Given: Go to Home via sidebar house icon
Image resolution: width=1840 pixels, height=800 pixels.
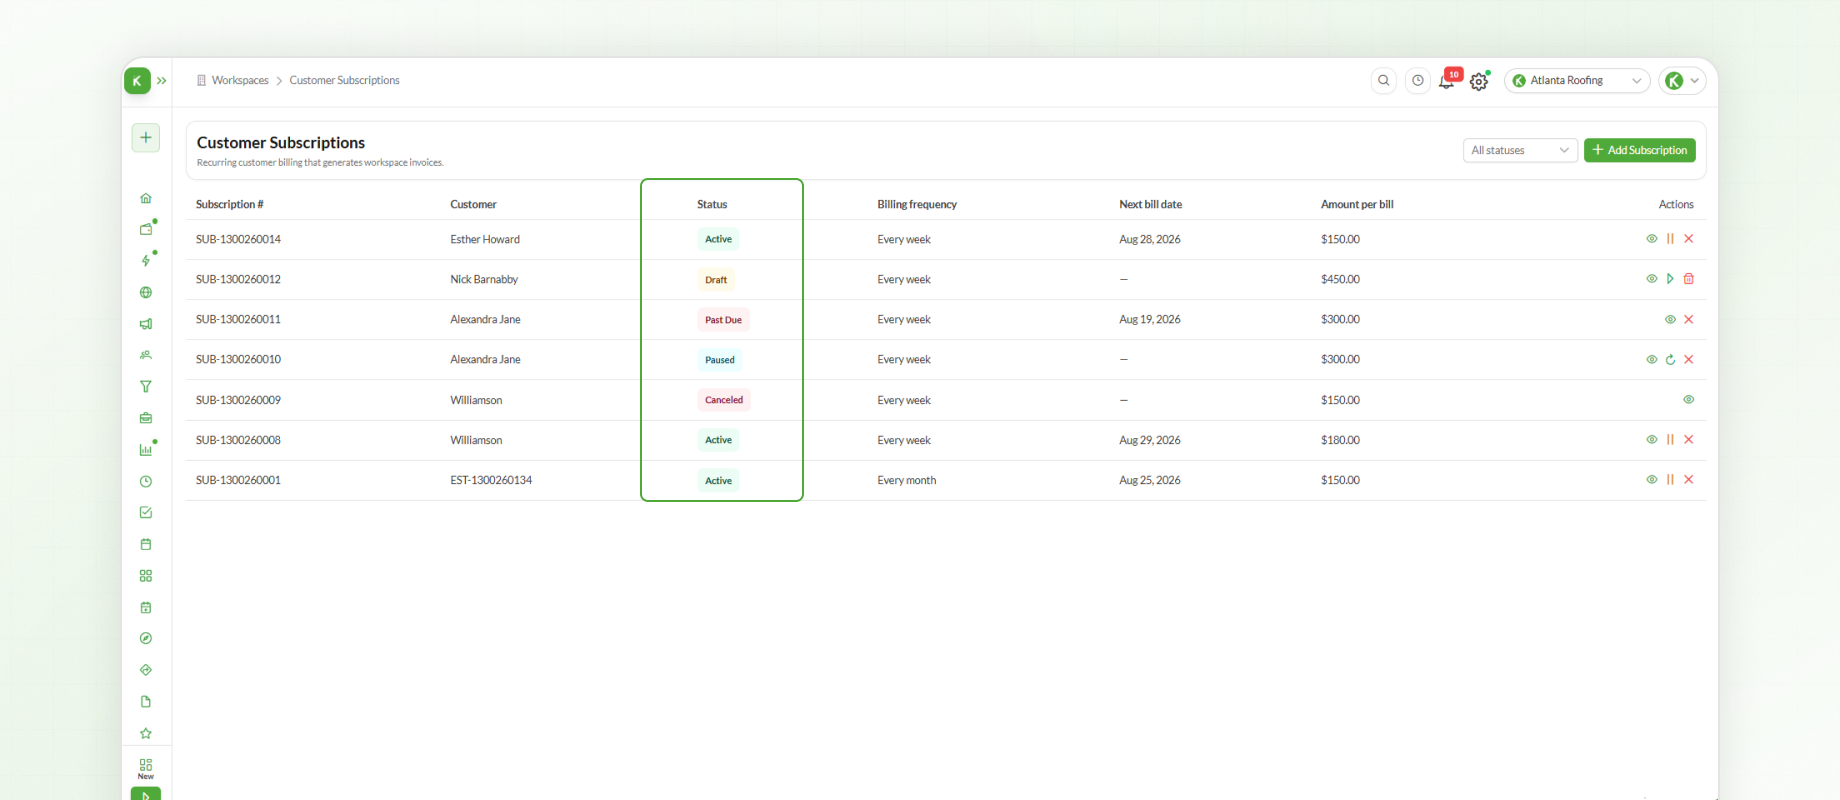Looking at the screenshot, I should point(146,198).
